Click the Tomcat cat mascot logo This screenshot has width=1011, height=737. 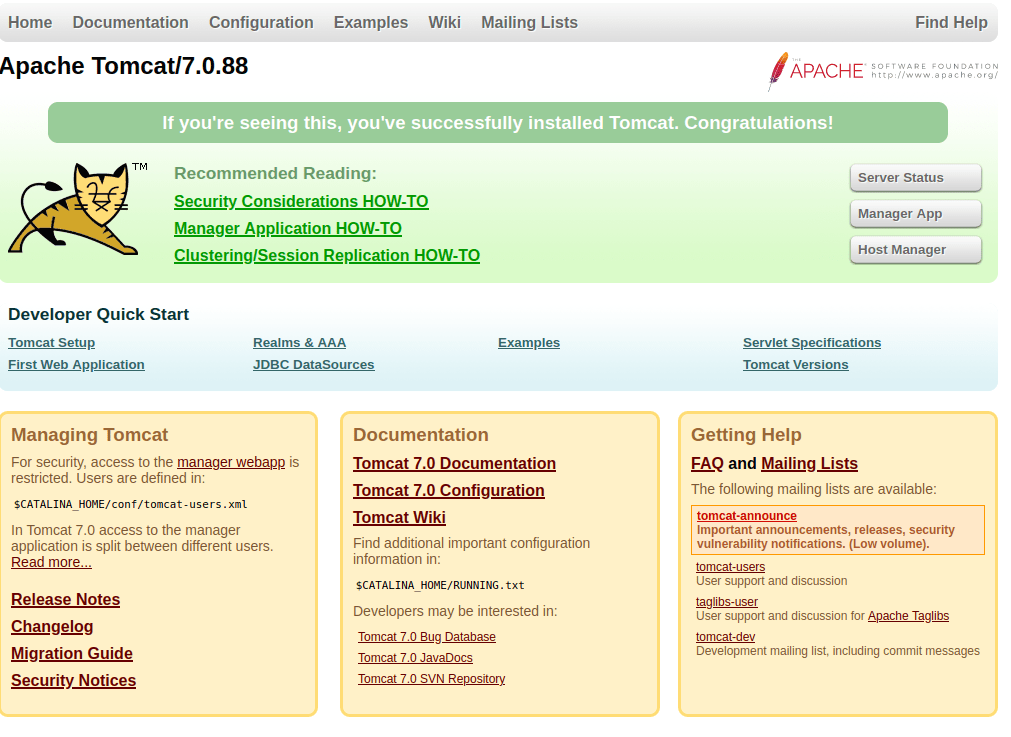(75, 209)
